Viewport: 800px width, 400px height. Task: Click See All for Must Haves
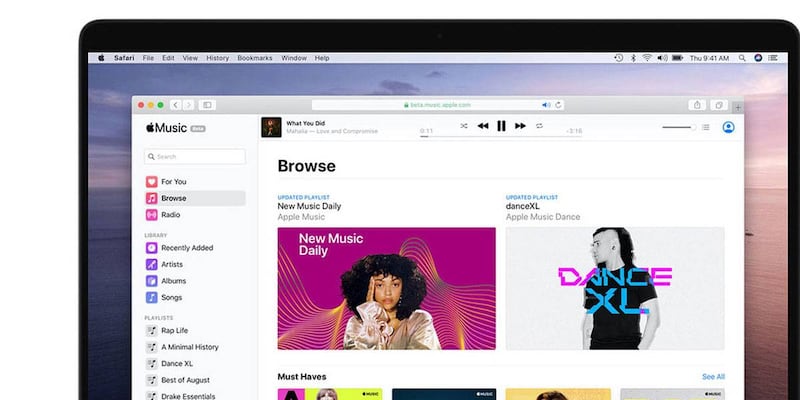713,377
